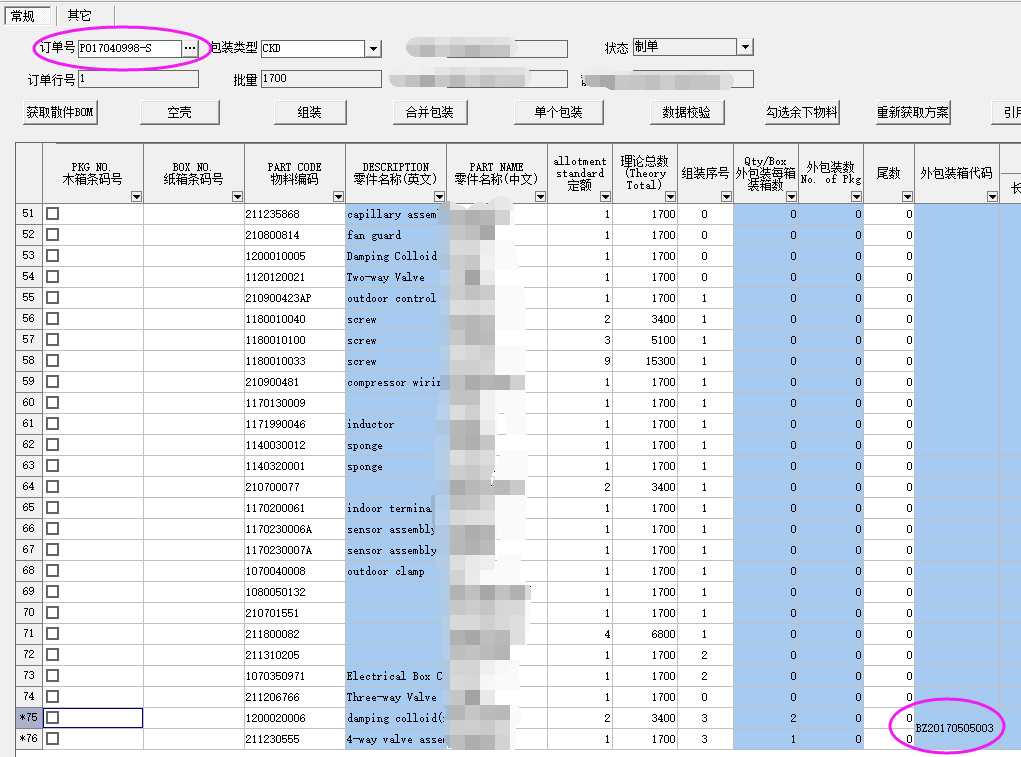The image size is (1021, 757).
Task: Check the checkbox in row 52
Action: point(53,234)
